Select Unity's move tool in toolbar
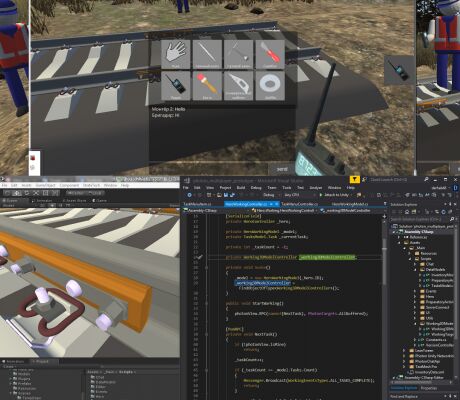Image resolution: width=460 pixels, height=400 pixels. [17, 193]
